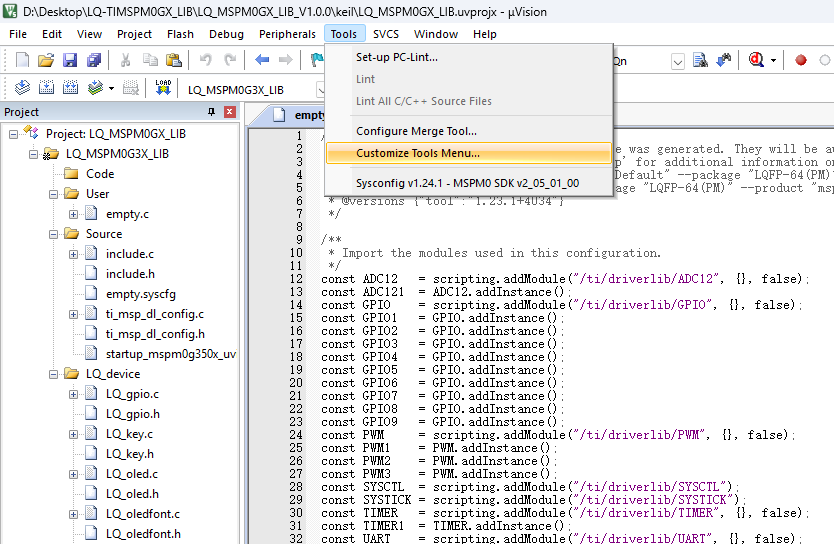The height and width of the screenshot is (544, 834).
Task: Stop build icon
Action: pos(131,87)
